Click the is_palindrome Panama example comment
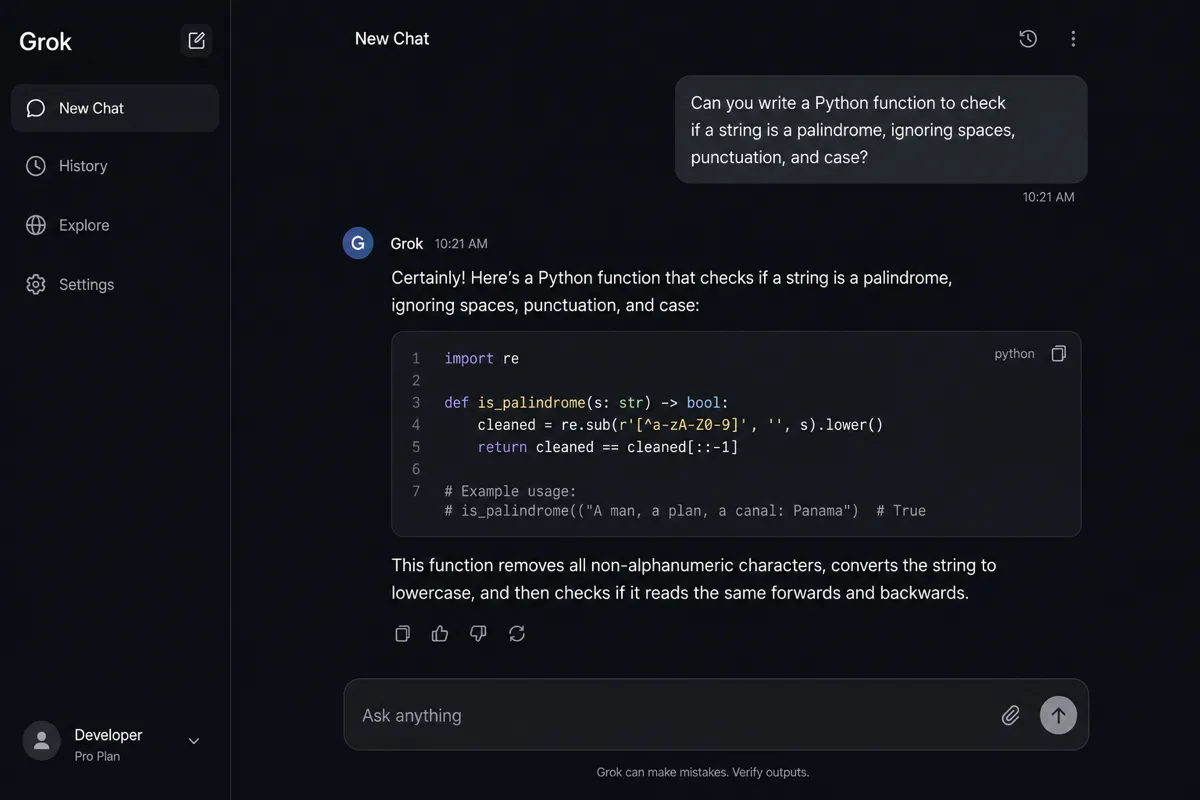The width and height of the screenshot is (1200, 800). tap(685, 510)
